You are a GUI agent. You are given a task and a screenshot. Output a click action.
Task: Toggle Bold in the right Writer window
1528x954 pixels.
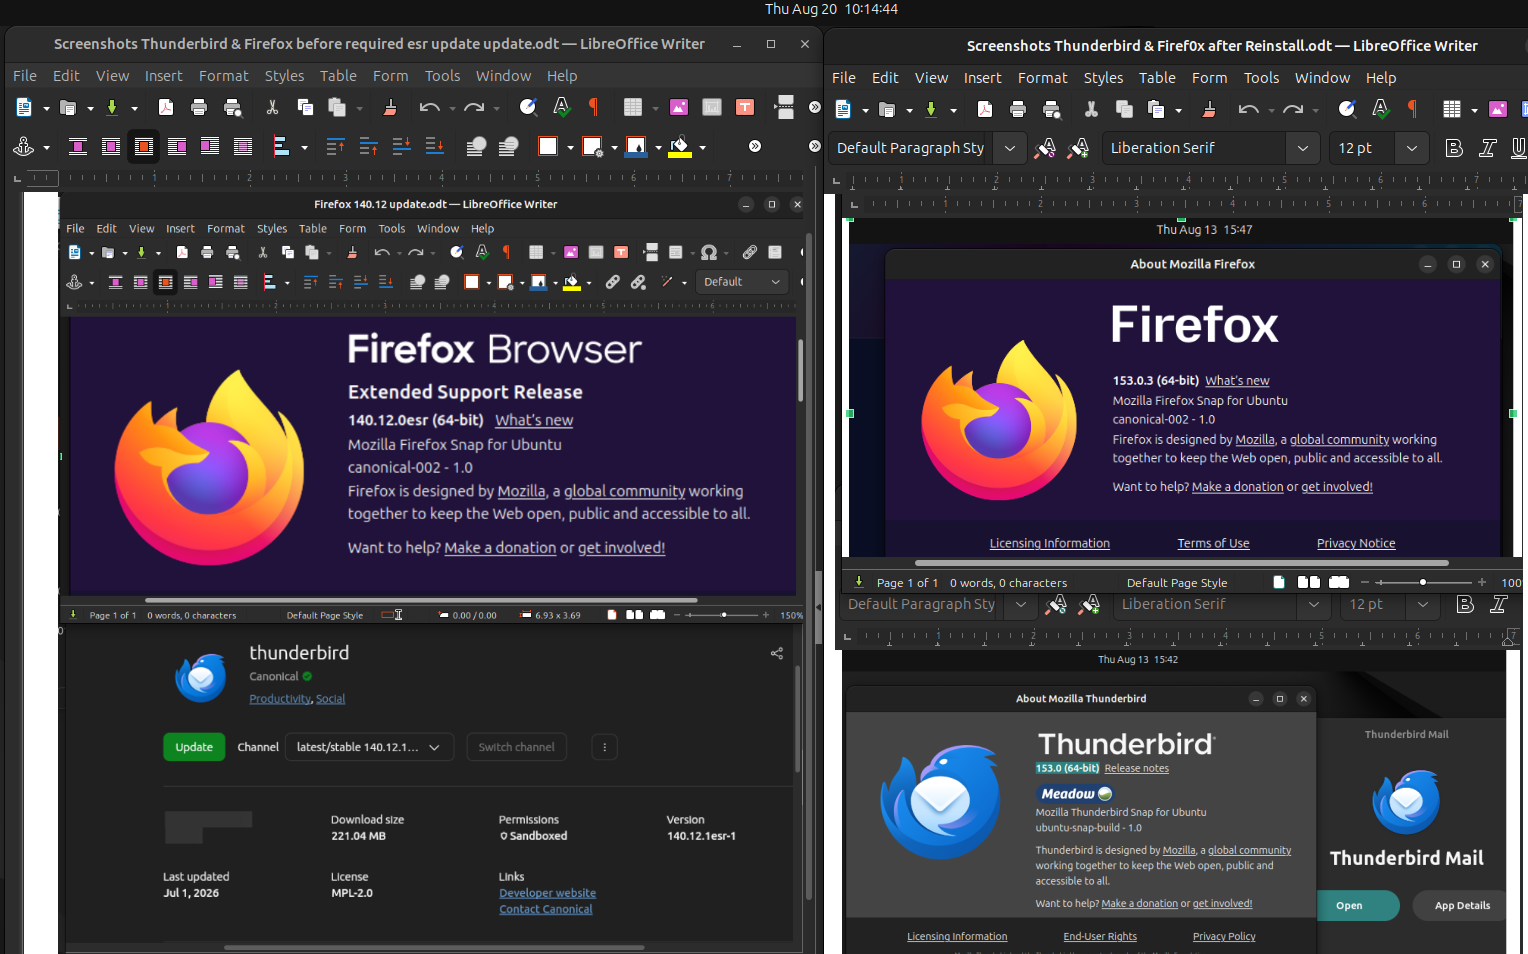[1454, 148]
